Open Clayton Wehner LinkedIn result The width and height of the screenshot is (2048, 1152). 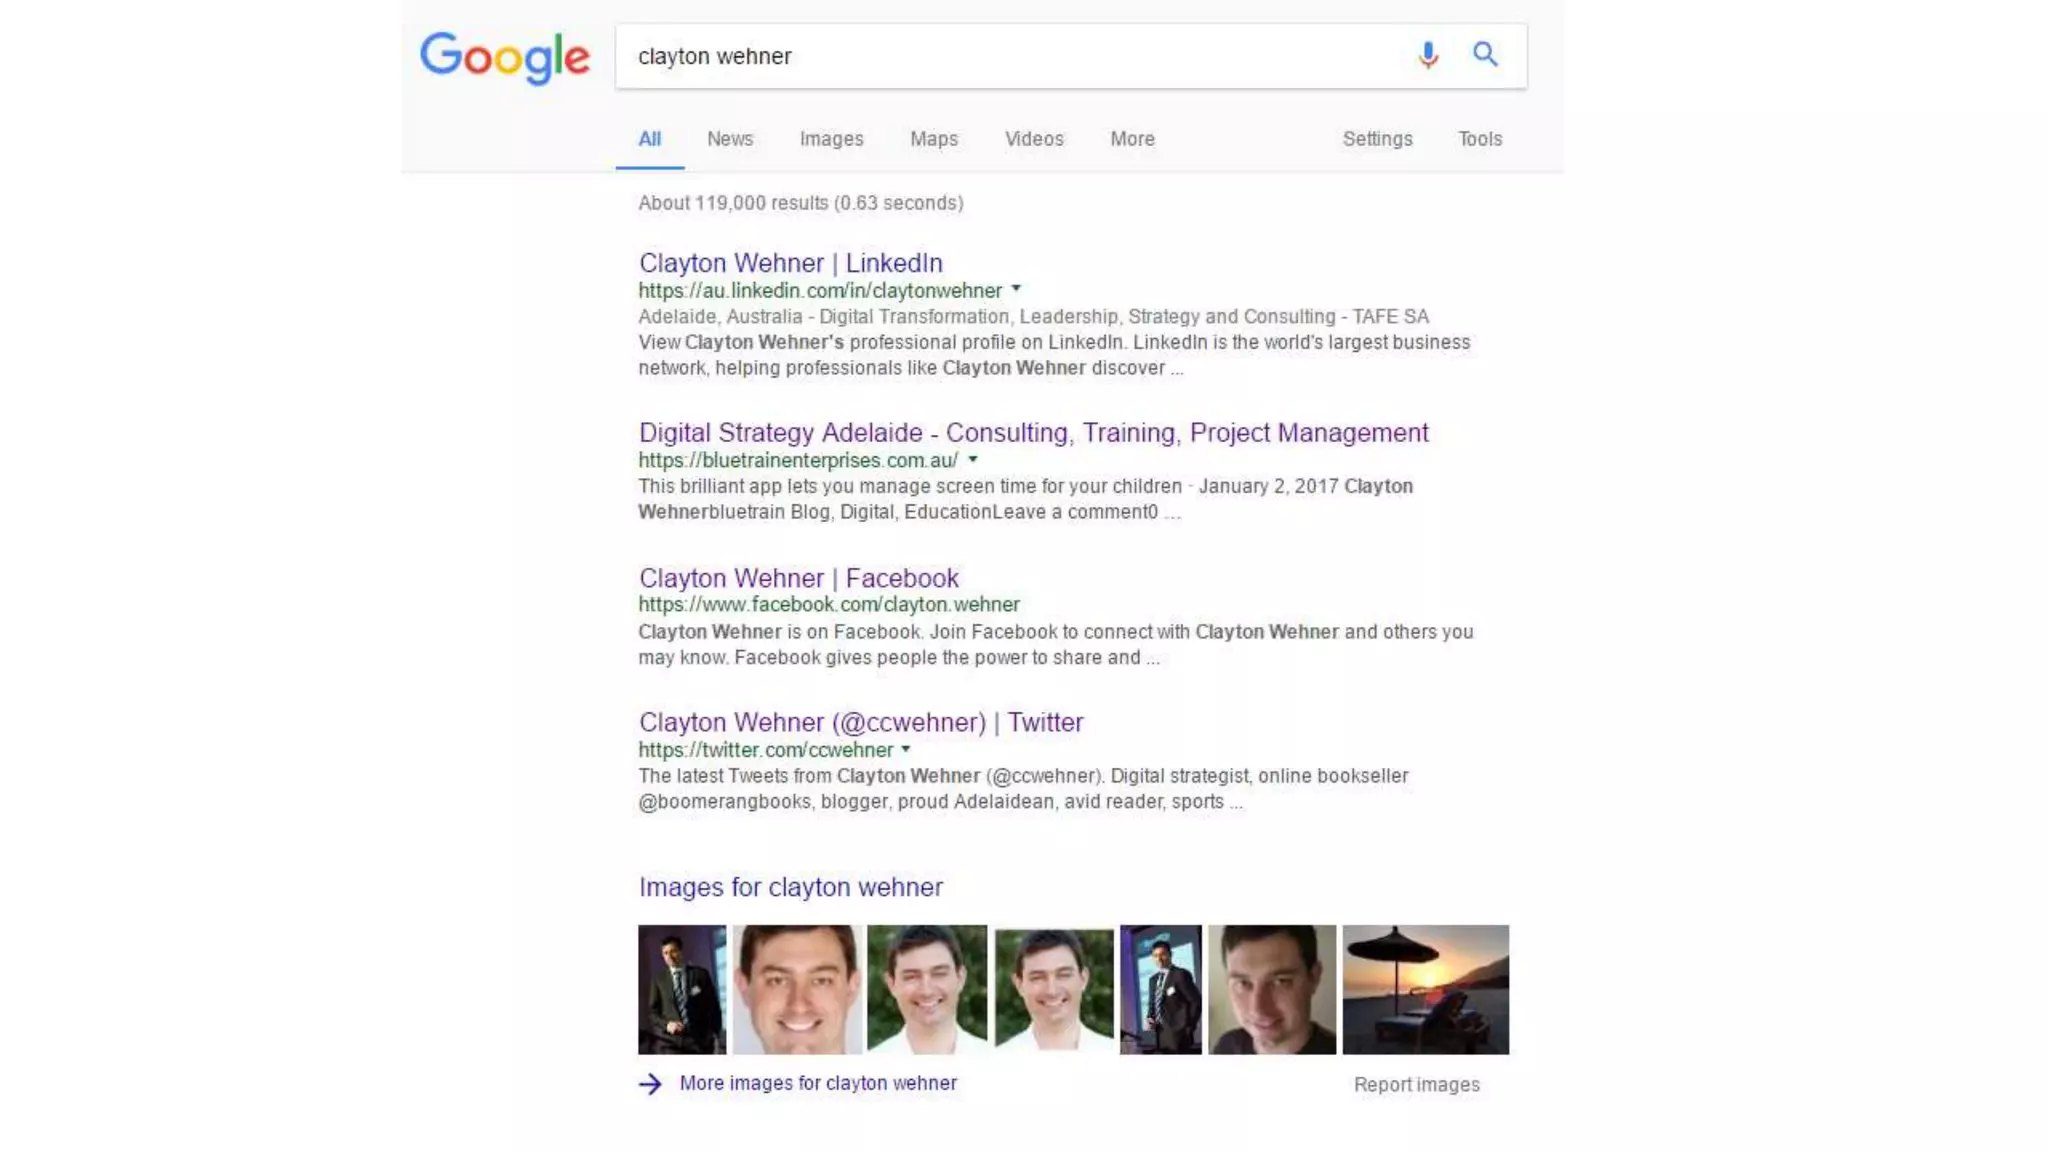(790, 263)
